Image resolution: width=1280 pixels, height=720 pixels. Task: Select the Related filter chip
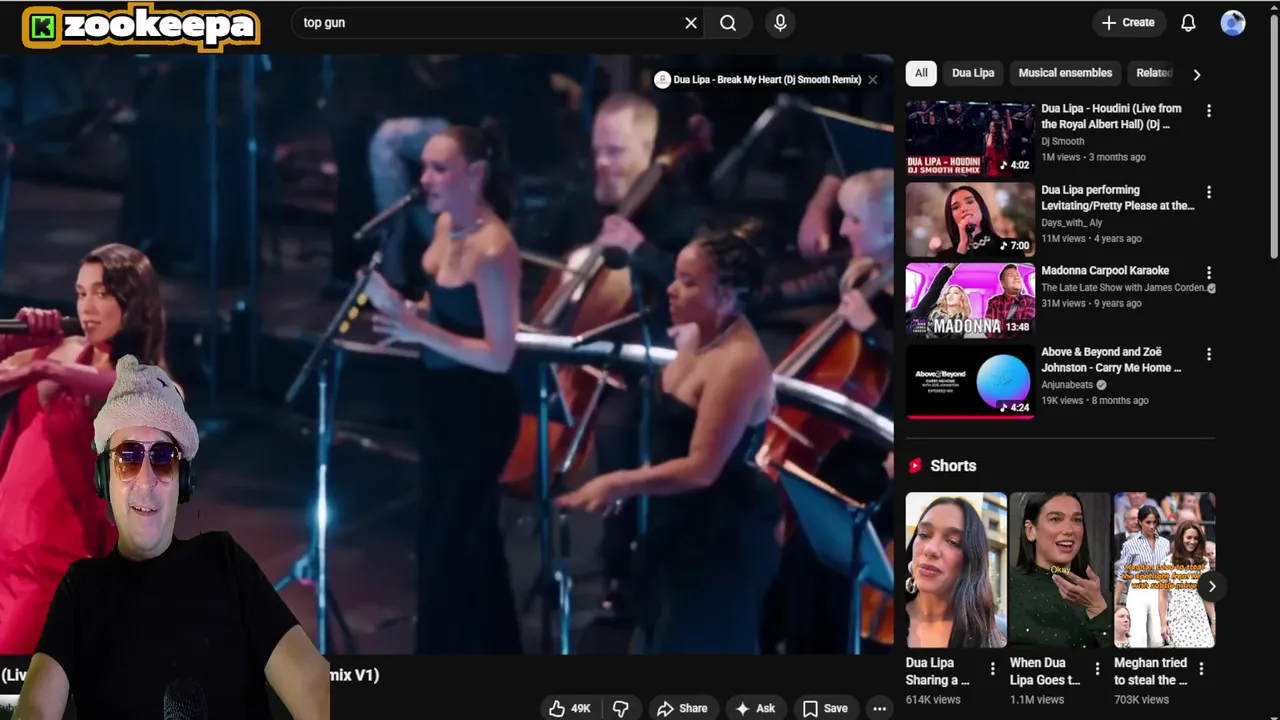click(x=1152, y=73)
